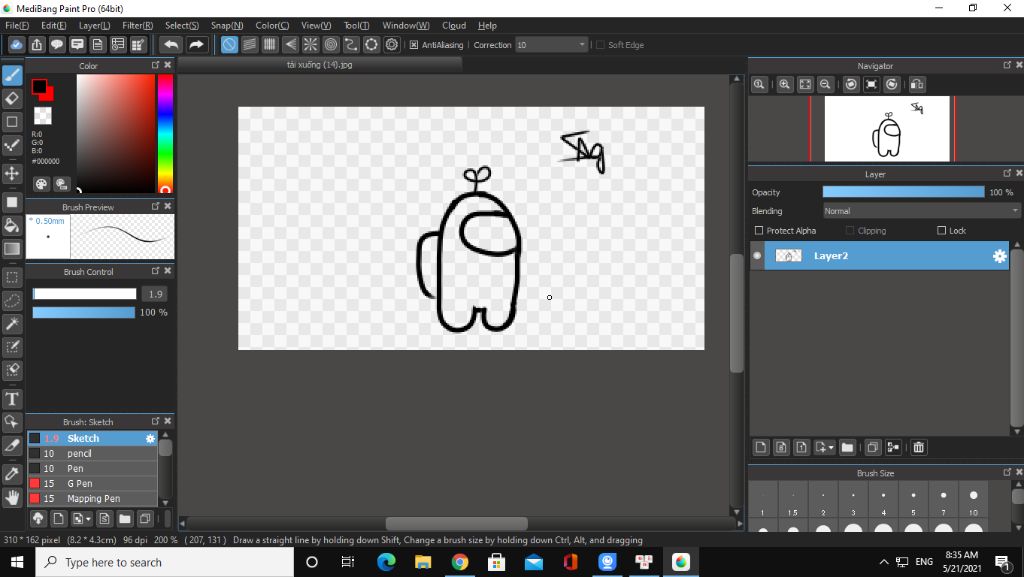Open File Explorer from taskbar
The image size is (1024, 577).
point(423,562)
